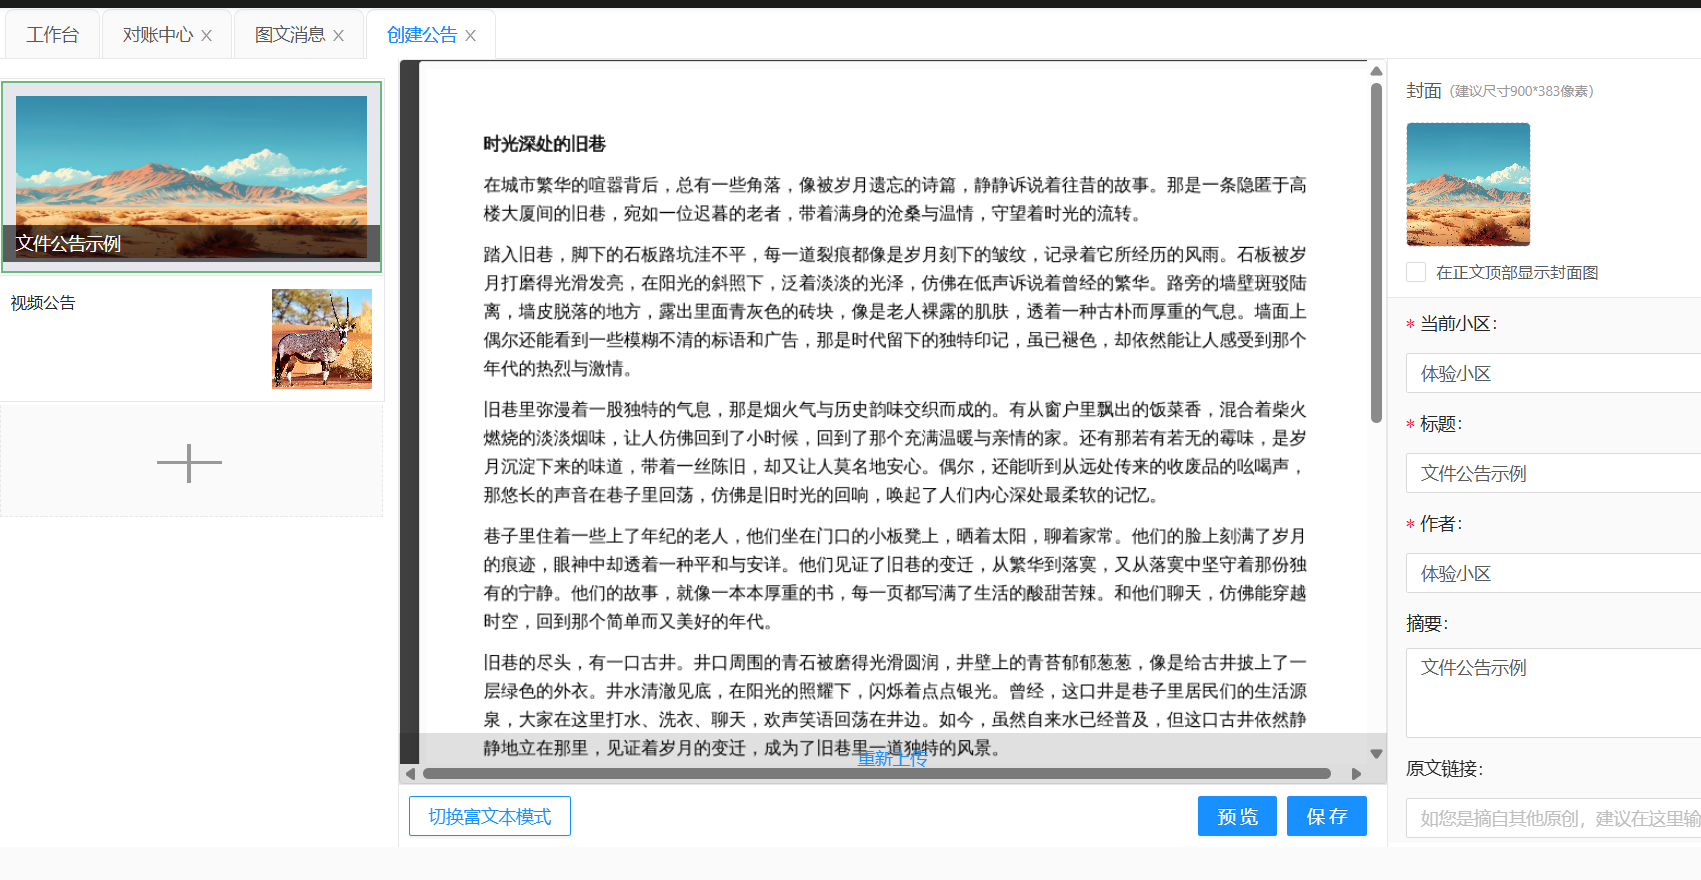Switch to the 对账中心 tab
This screenshot has width=1701, height=880.
click(157, 35)
